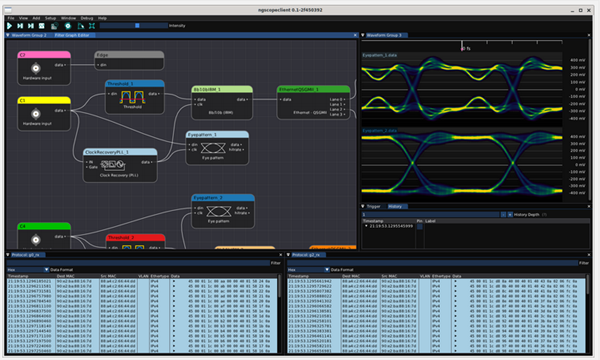Open Hex data format dropdown in g2_rx panel

click(308, 270)
